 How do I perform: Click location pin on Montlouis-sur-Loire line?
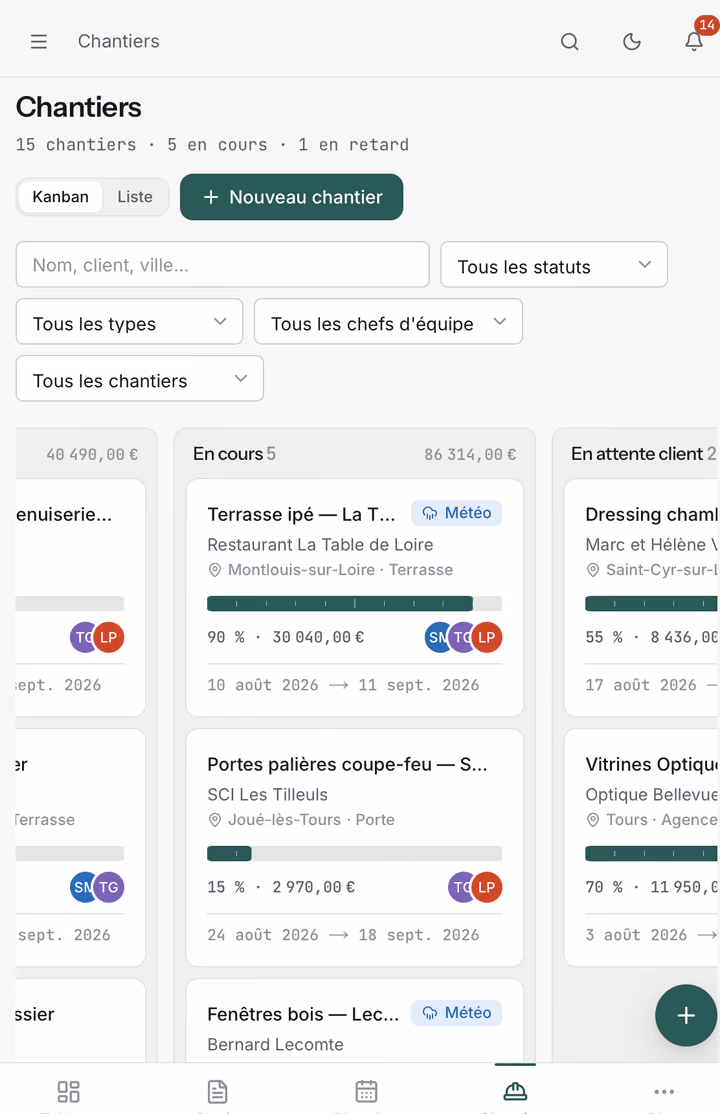[x=215, y=570]
